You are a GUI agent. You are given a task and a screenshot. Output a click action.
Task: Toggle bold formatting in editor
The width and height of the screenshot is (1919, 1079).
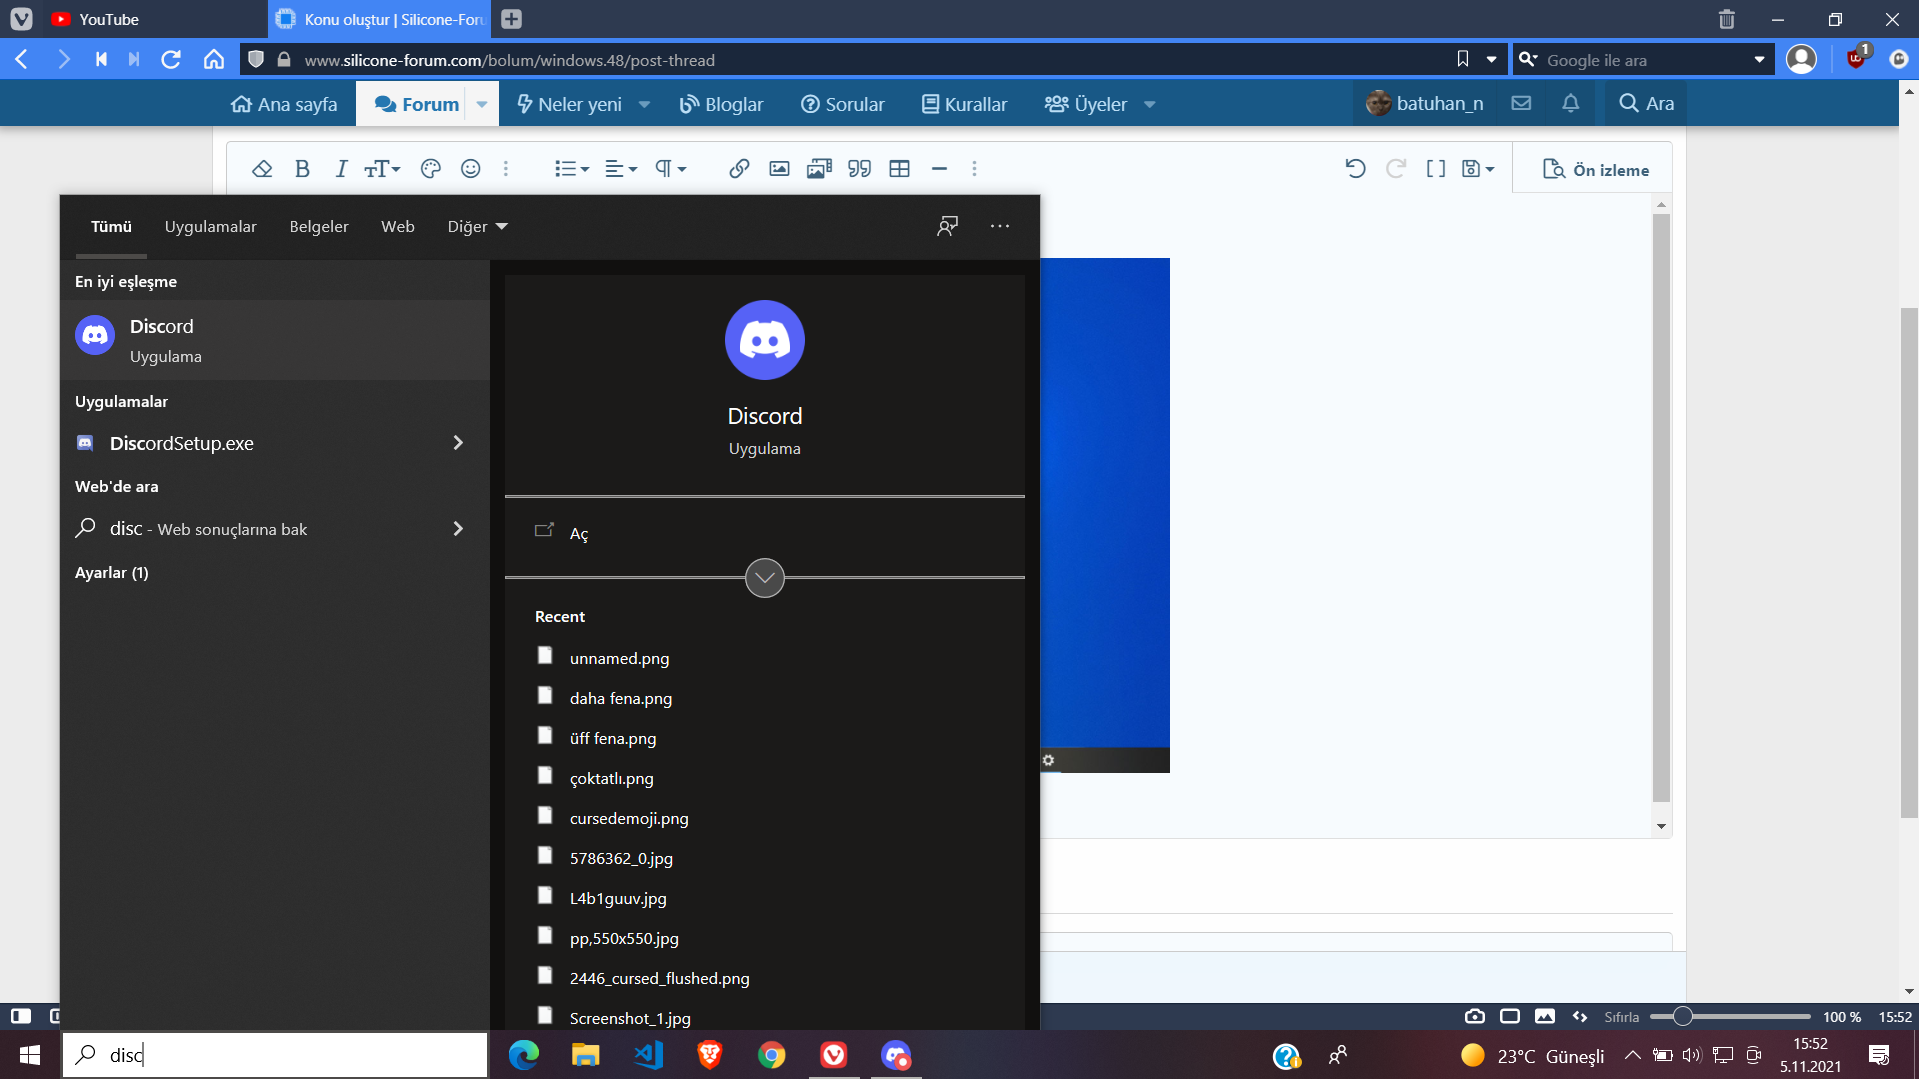coord(302,169)
